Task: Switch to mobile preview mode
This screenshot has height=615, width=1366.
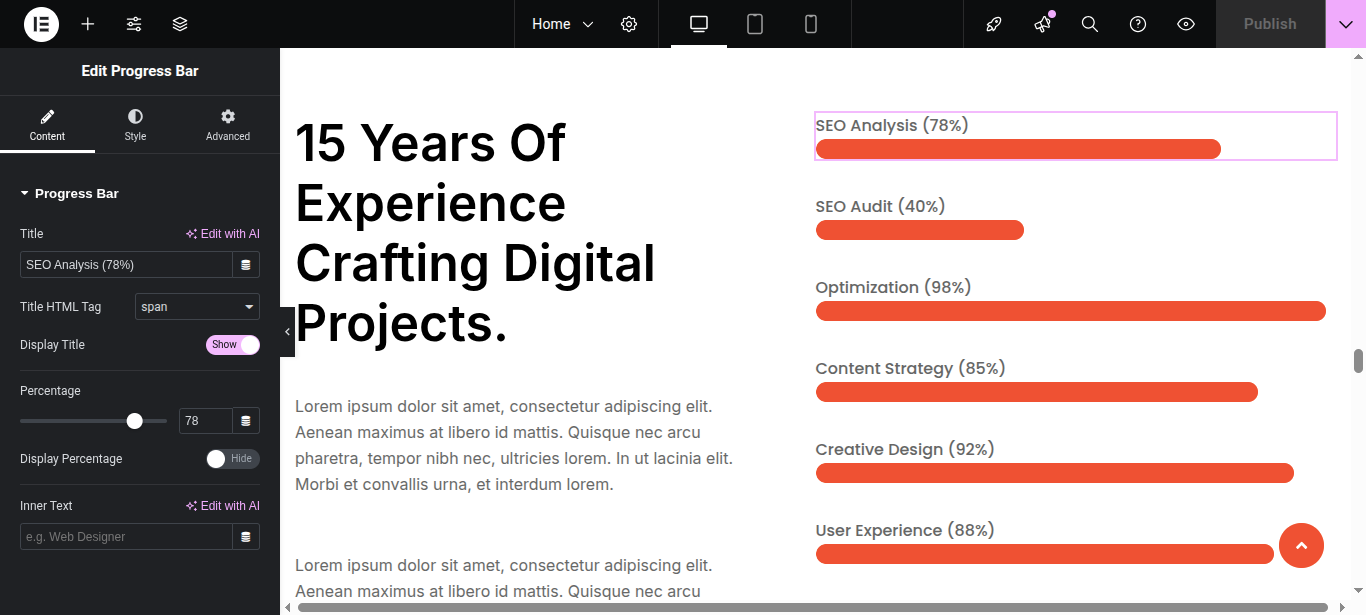Action: [811, 24]
